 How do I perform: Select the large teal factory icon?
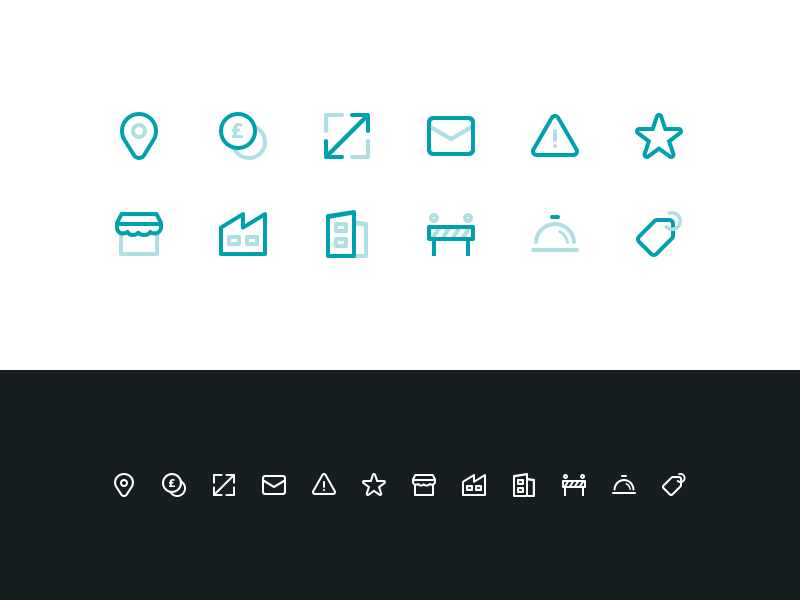[243, 234]
